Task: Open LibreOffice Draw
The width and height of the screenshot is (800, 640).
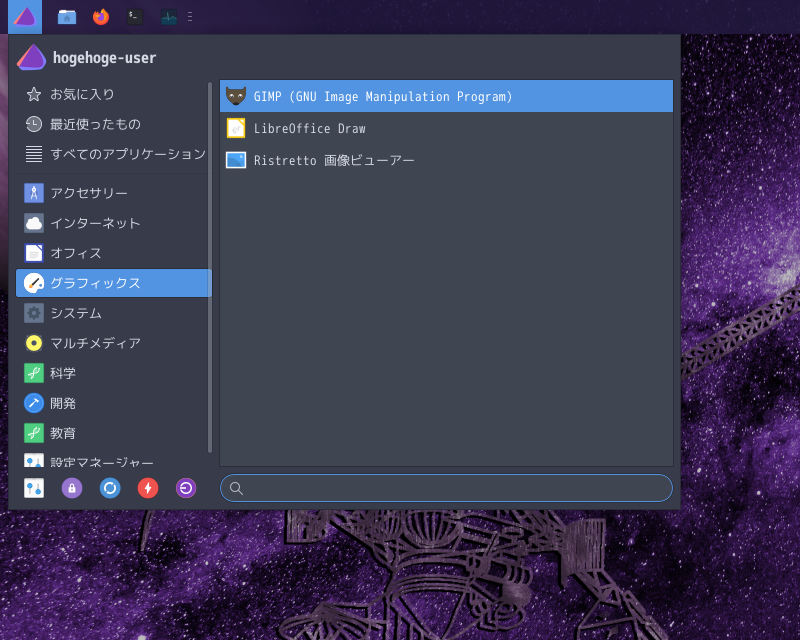Action: 446,128
